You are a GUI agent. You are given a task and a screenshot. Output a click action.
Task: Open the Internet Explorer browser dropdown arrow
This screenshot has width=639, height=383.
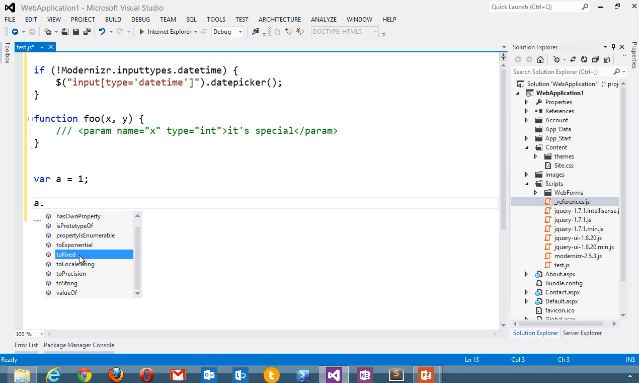point(196,32)
